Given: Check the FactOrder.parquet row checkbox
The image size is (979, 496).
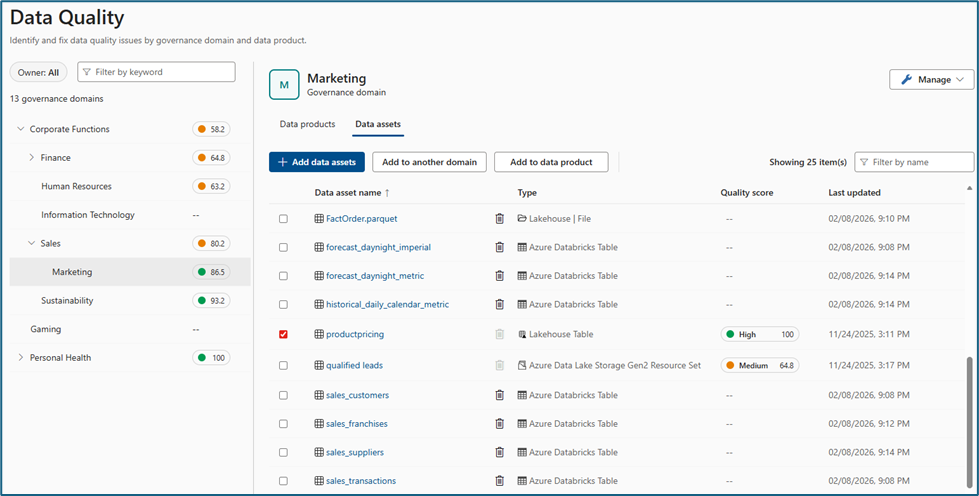Looking at the screenshot, I should pyautogui.click(x=283, y=218).
